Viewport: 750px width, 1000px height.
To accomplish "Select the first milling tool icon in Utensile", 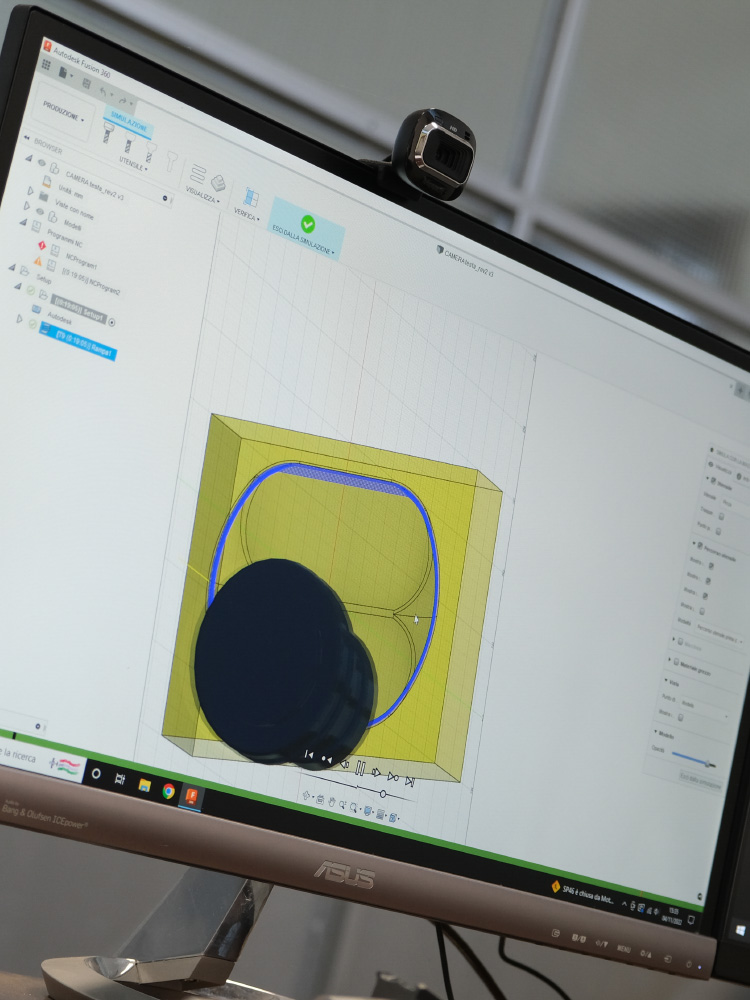I will click(108, 132).
